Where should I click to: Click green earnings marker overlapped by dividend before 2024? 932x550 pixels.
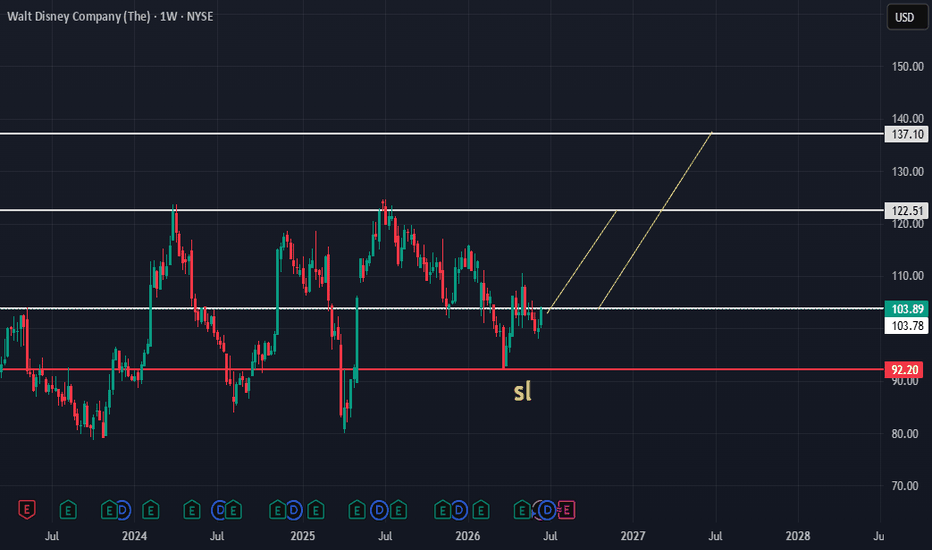pos(108,510)
